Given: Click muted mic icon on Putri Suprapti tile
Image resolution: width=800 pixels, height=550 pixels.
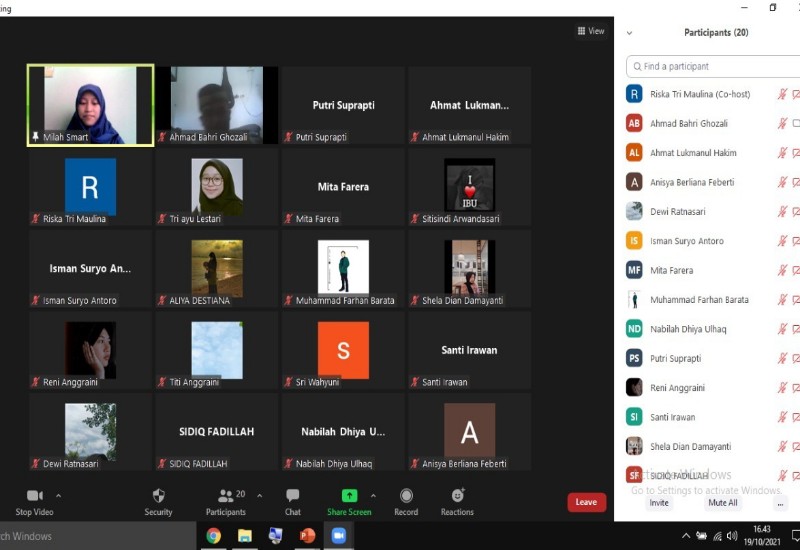Looking at the screenshot, I should [x=289, y=137].
